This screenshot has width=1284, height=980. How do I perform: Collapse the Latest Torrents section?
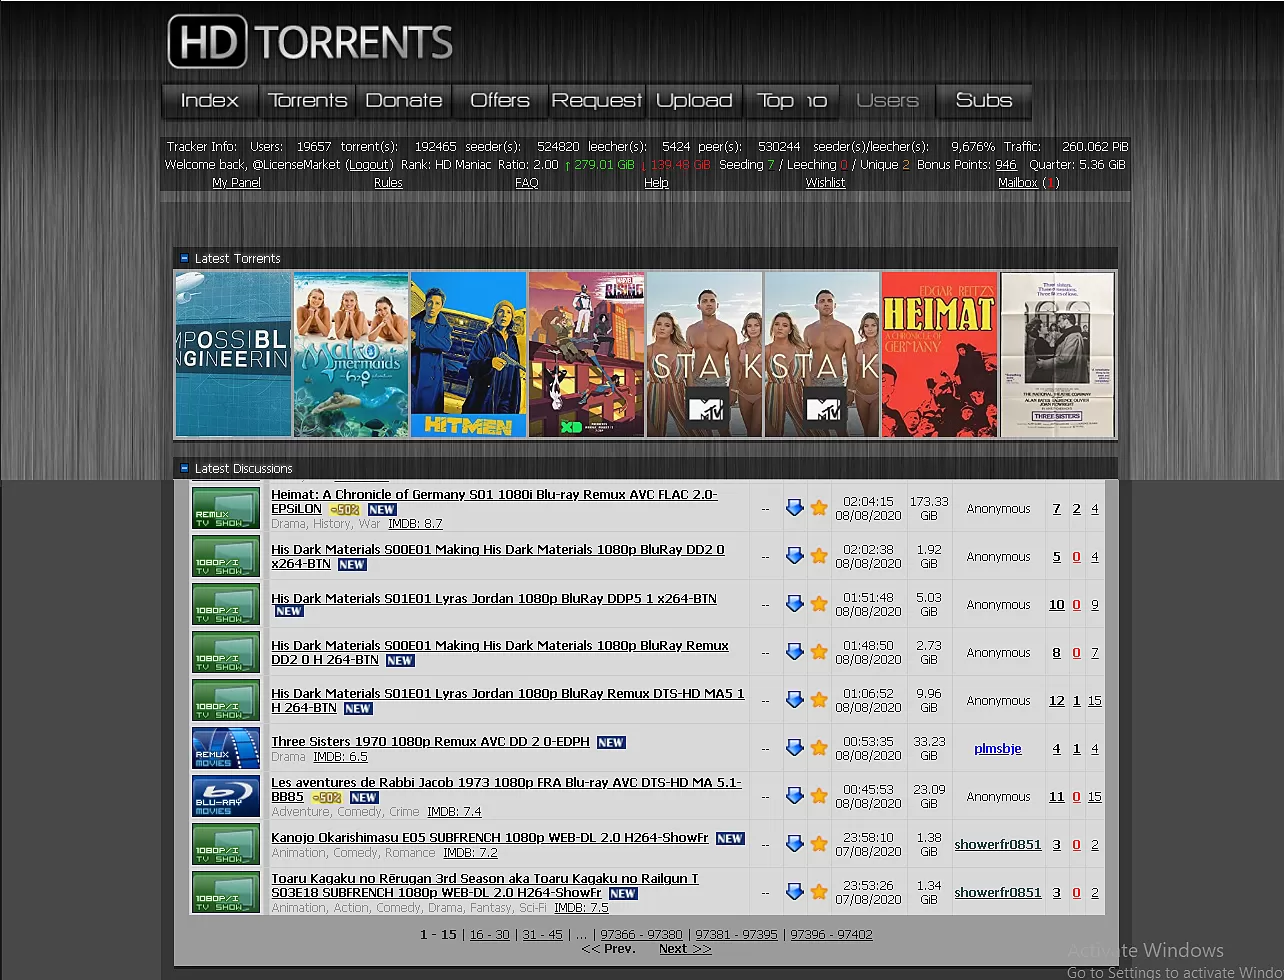pyautogui.click(x=184, y=258)
